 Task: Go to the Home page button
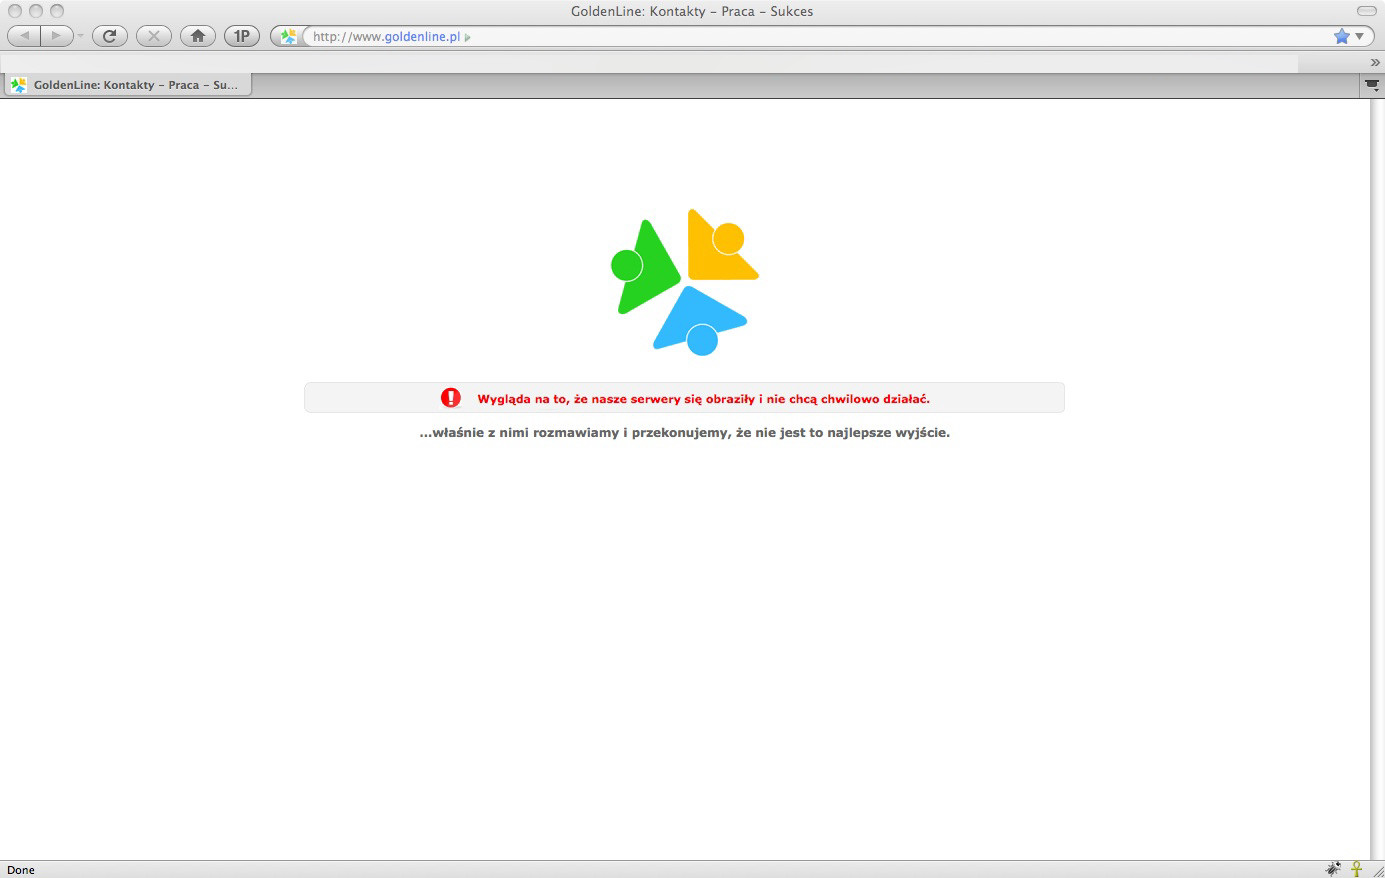198,36
